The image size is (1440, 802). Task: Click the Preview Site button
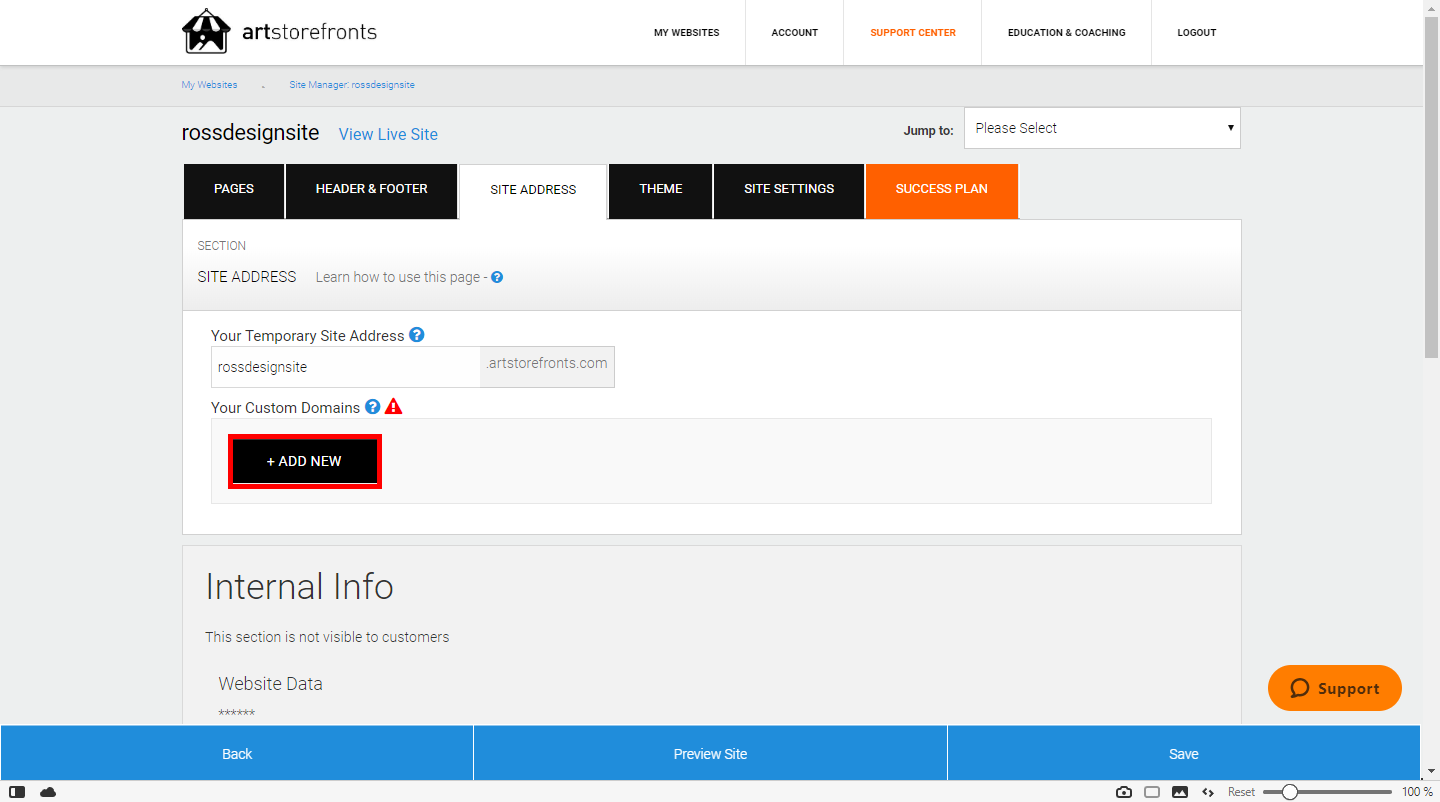pos(710,754)
